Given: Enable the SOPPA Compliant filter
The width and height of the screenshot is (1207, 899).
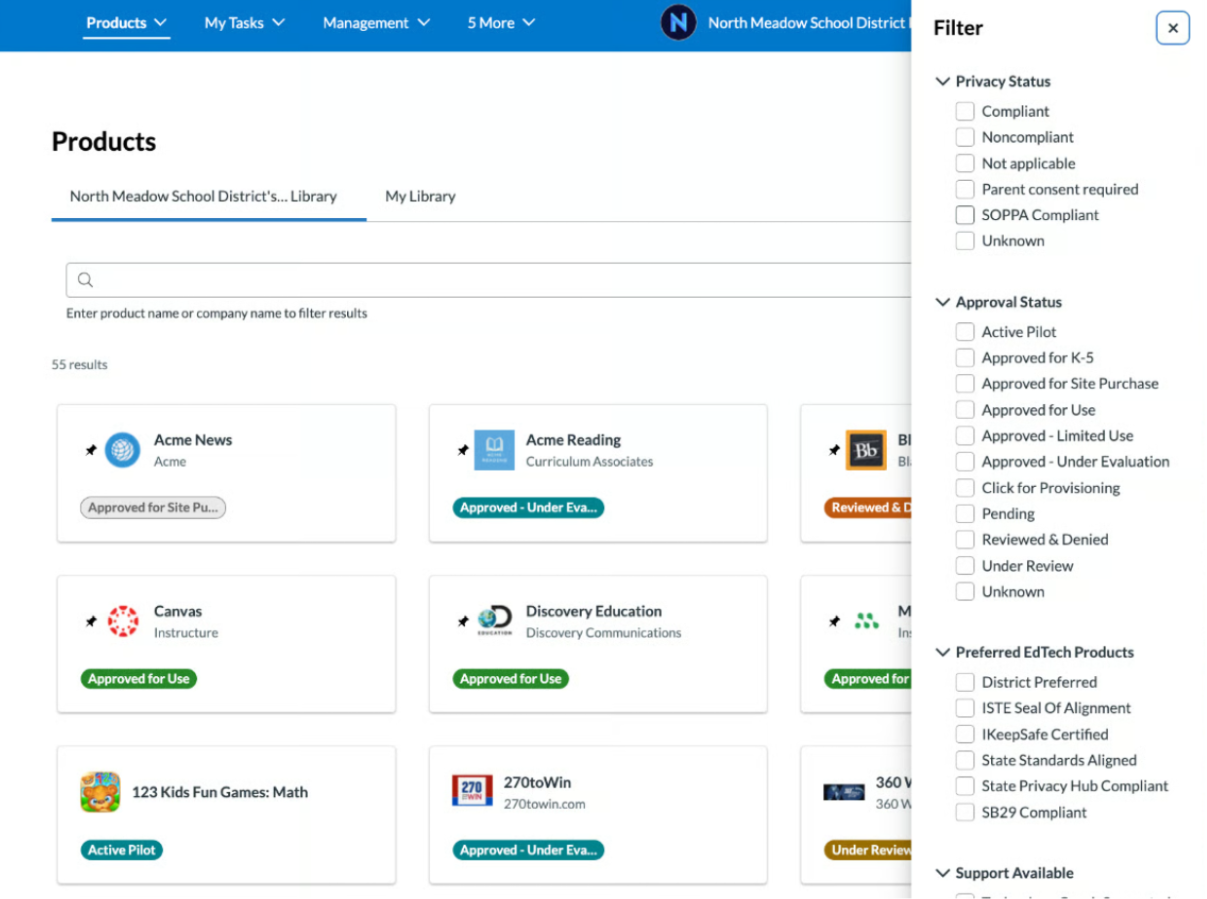Looking at the screenshot, I should (x=964, y=215).
